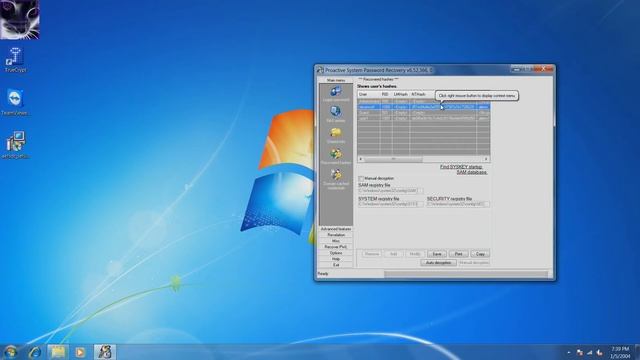
Task: Click the Ready status bar text
Action: tap(323, 274)
